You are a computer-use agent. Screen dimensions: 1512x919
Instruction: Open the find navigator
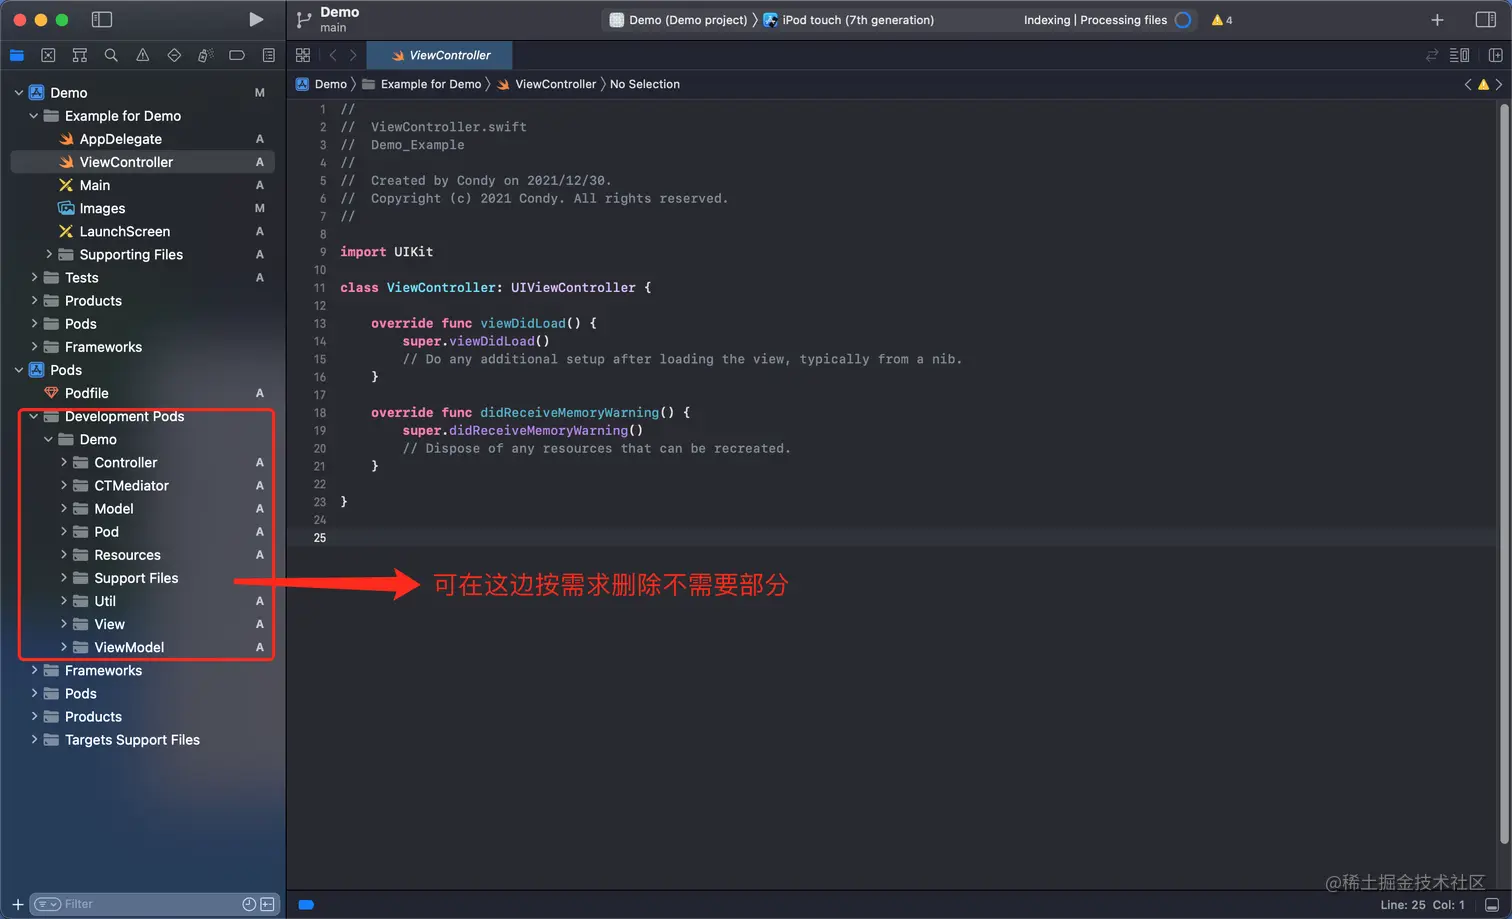(111, 55)
